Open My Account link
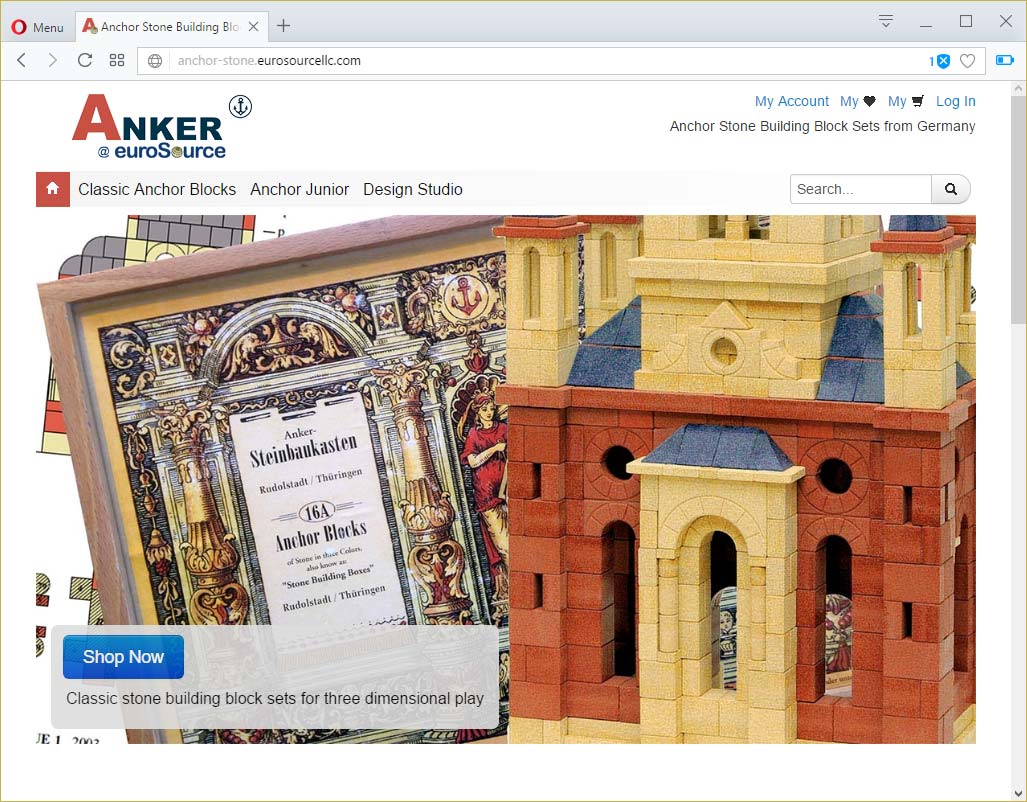Screen dimensions: 1027x802 click(792, 101)
